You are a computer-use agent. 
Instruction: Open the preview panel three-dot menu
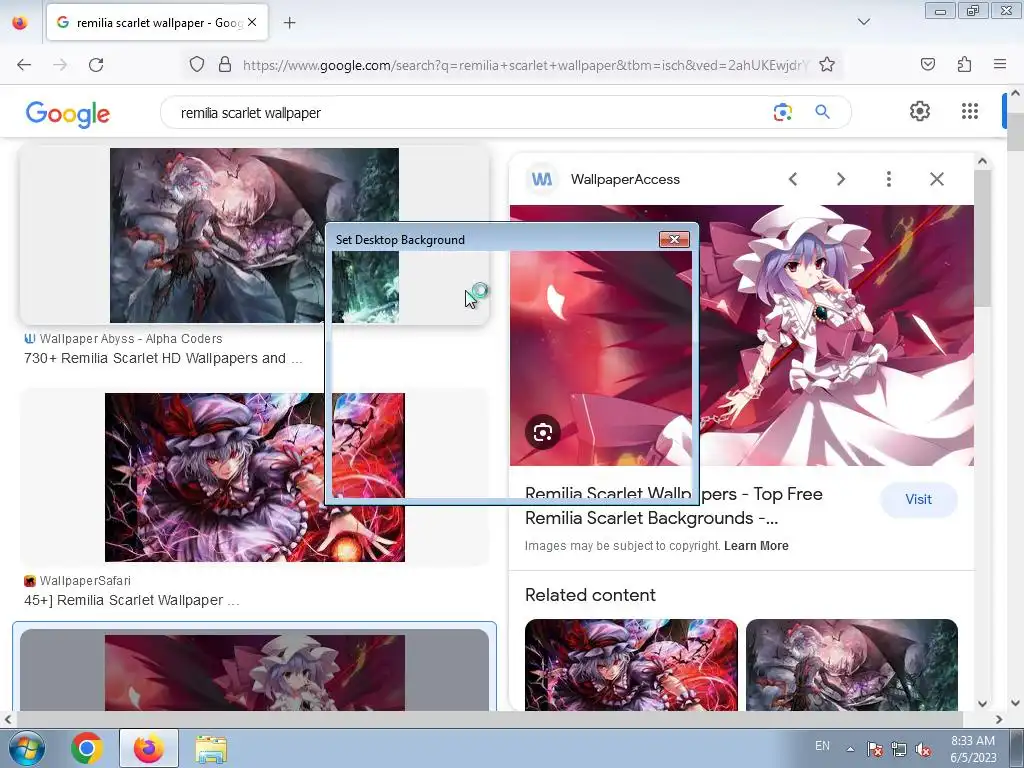(x=888, y=179)
